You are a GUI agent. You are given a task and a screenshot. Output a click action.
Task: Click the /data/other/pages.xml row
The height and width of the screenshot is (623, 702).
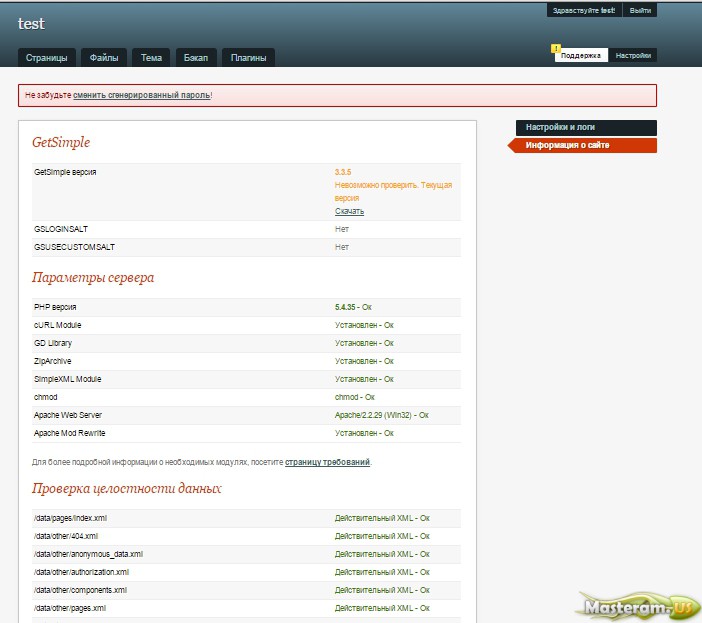point(246,608)
